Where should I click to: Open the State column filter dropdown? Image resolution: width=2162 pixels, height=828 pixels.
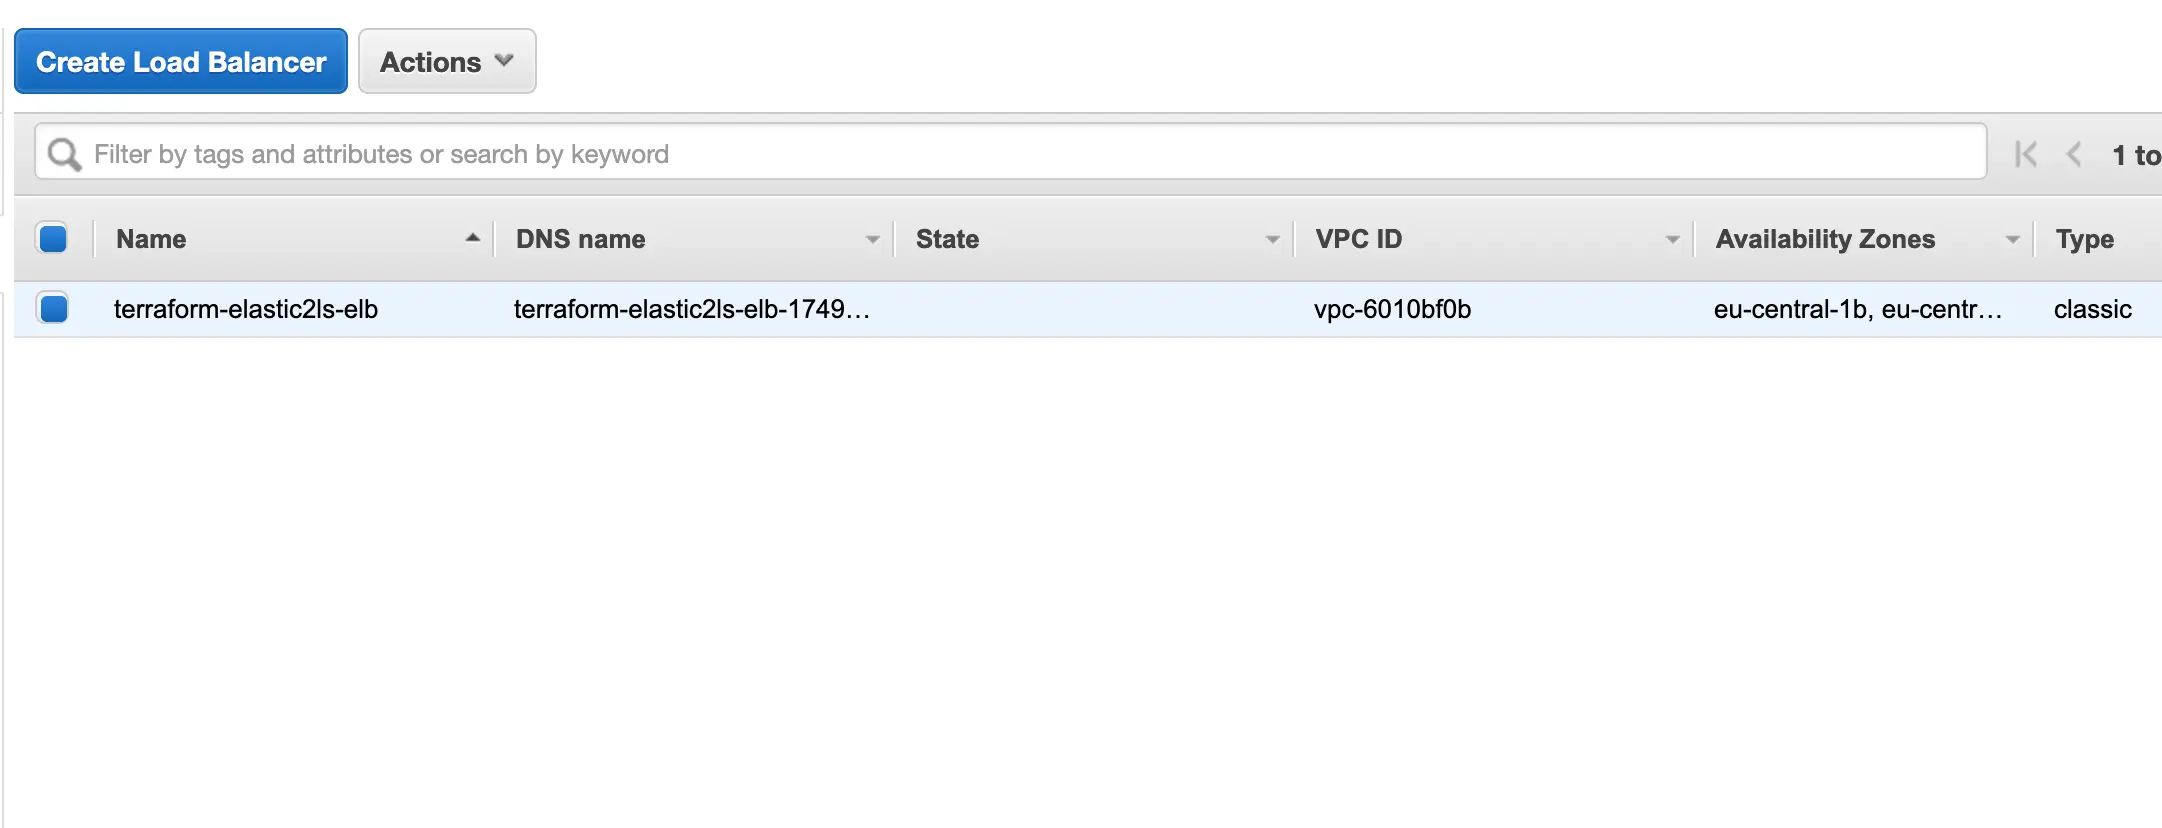click(x=1271, y=239)
